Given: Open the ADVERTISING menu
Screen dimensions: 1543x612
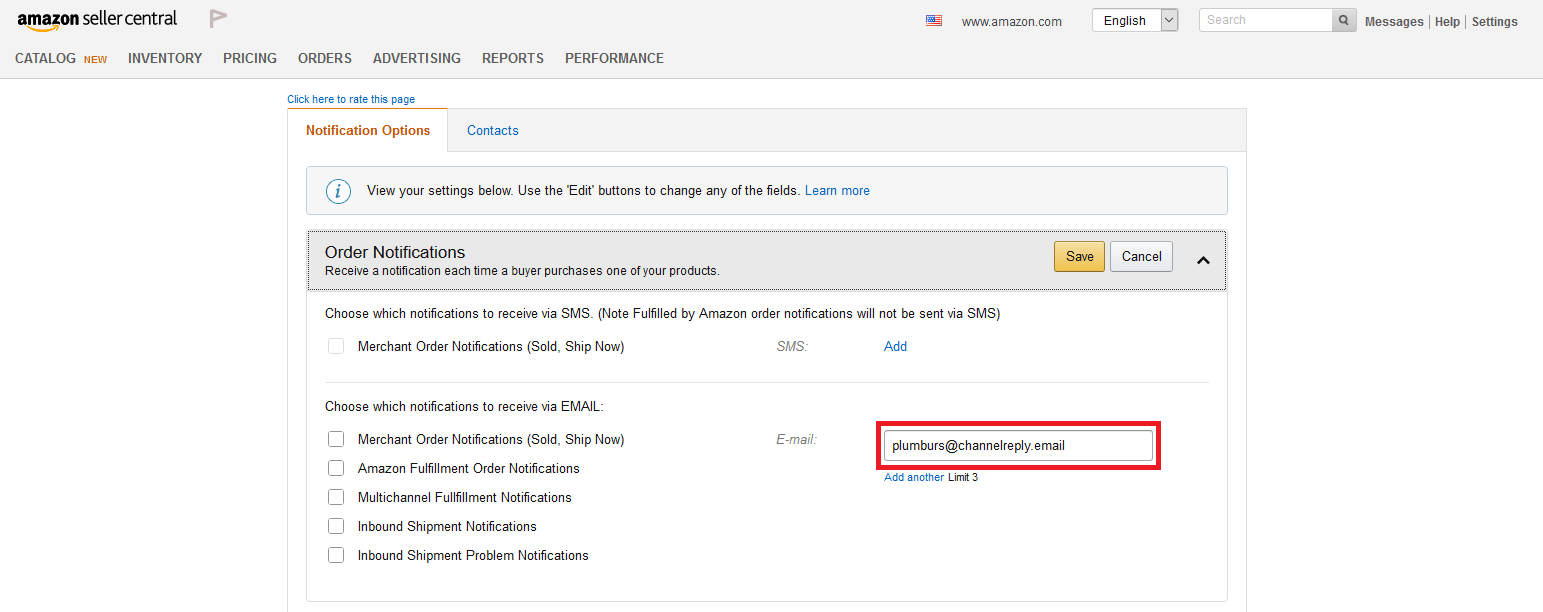Looking at the screenshot, I should [x=417, y=58].
